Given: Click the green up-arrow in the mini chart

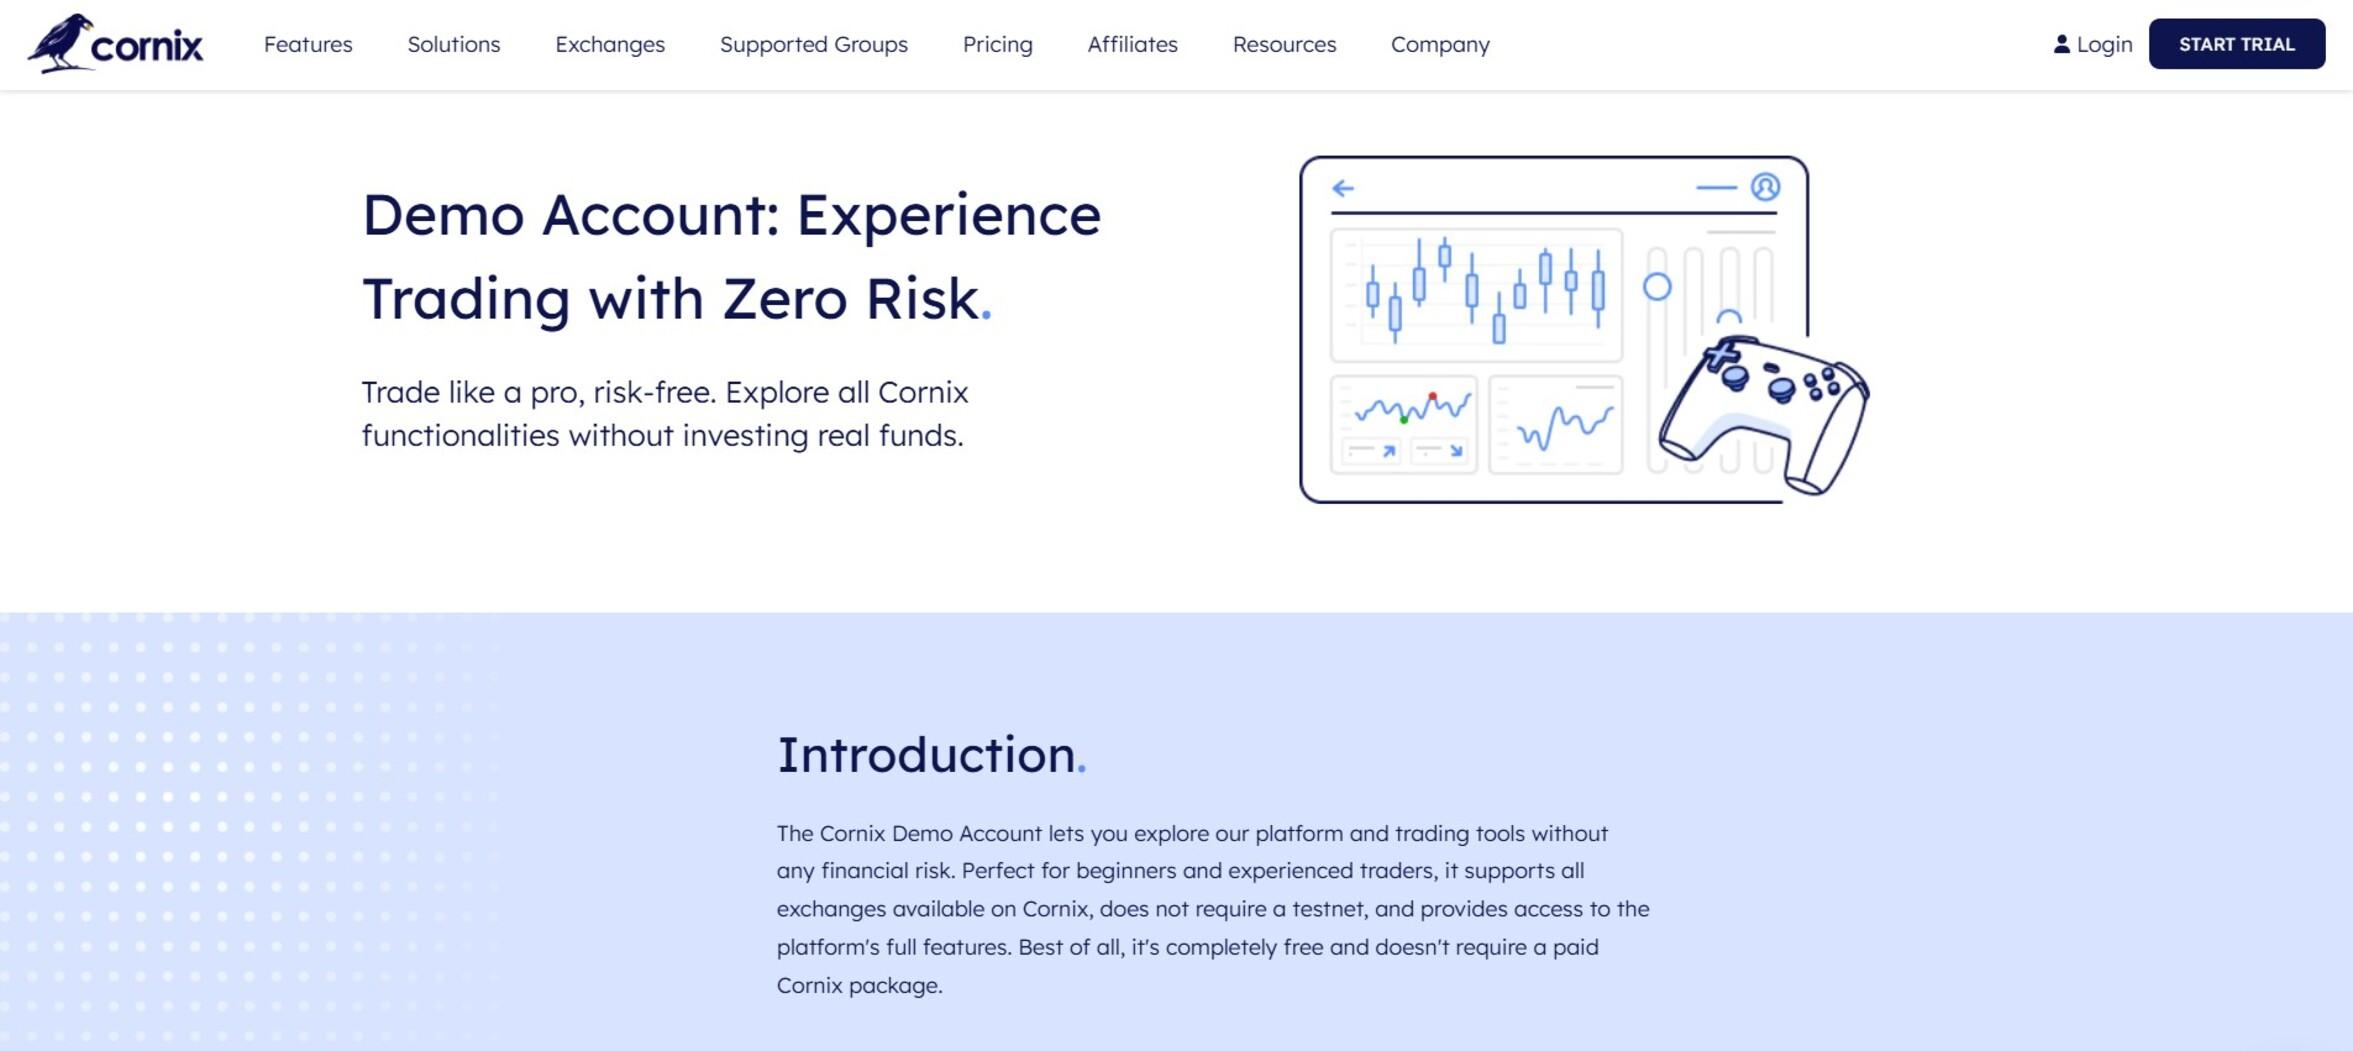Looking at the screenshot, I should tap(1388, 449).
